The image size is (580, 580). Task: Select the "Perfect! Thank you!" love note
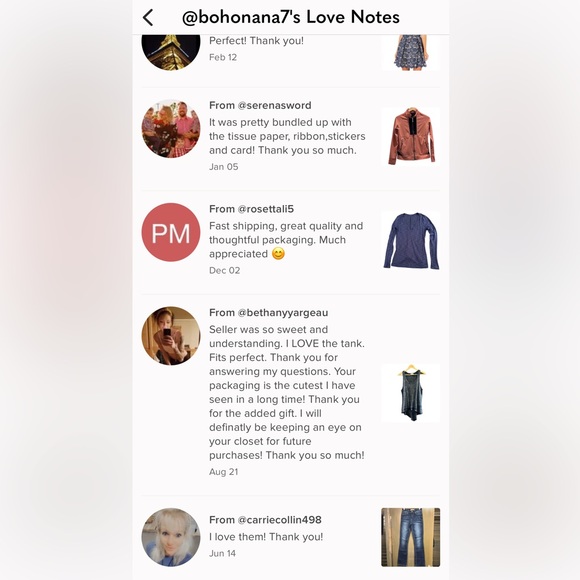pos(256,41)
